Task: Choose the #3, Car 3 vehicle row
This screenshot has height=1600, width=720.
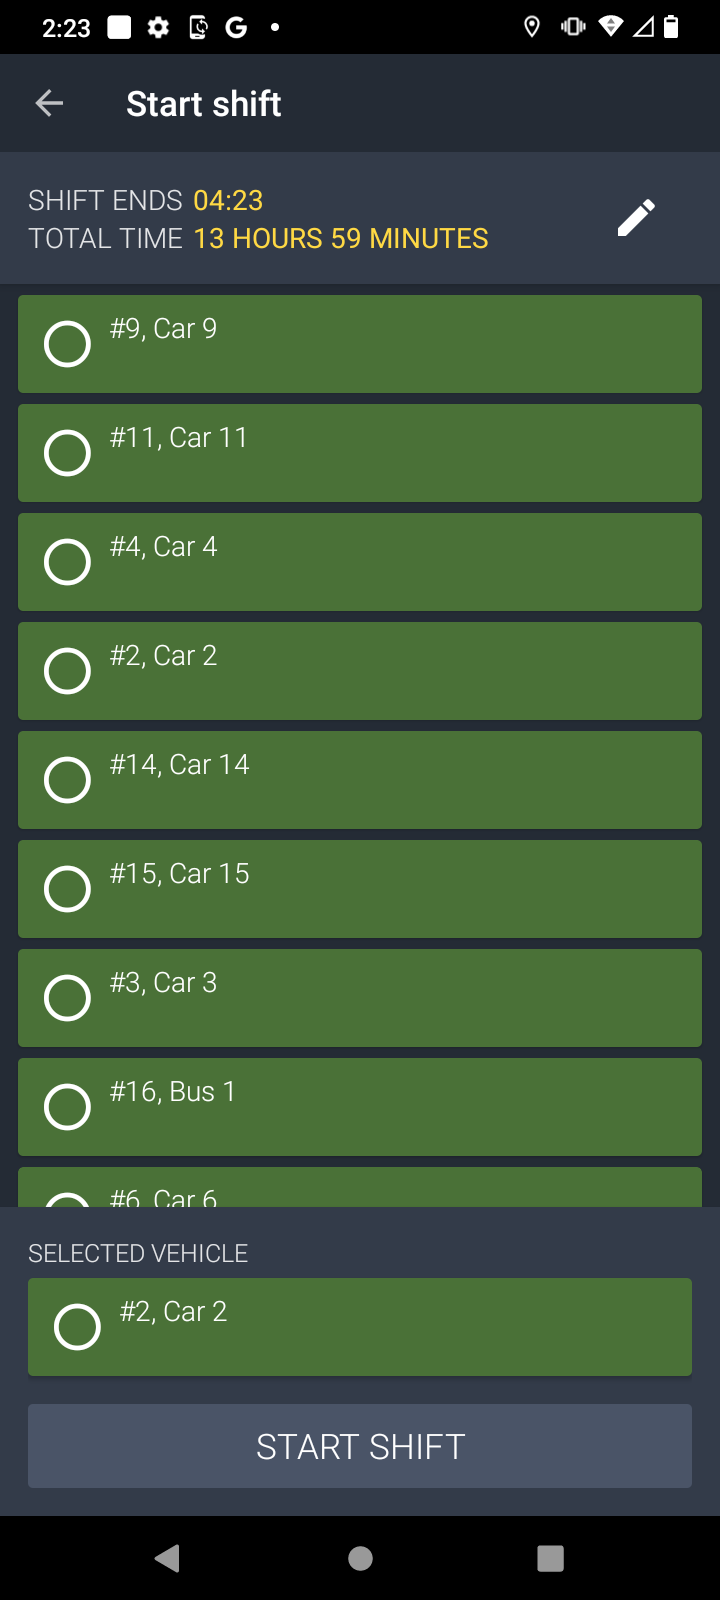Action: click(x=360, y=998)
